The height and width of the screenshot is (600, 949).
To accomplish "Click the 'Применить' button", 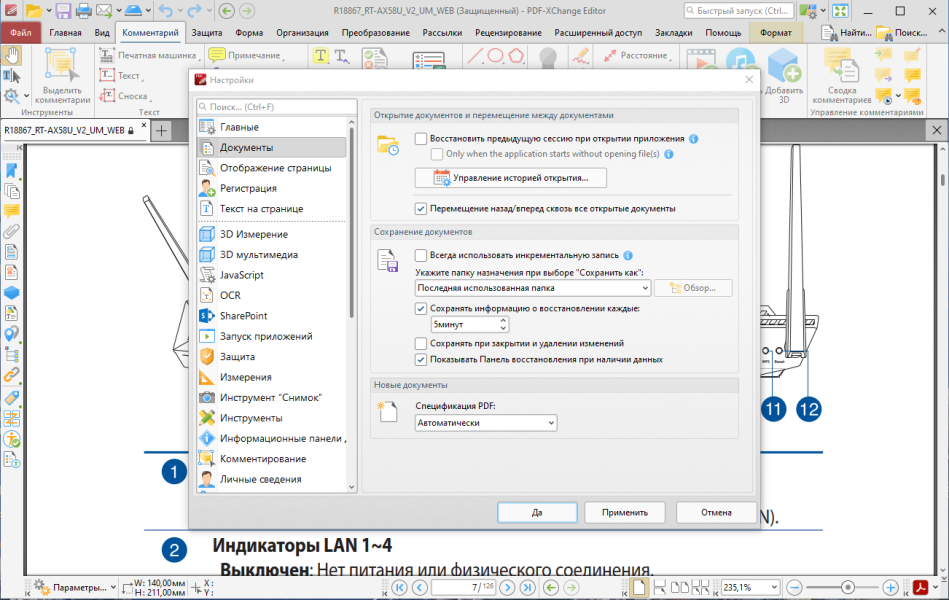I will pyautogui.click(x=625, y=513).
